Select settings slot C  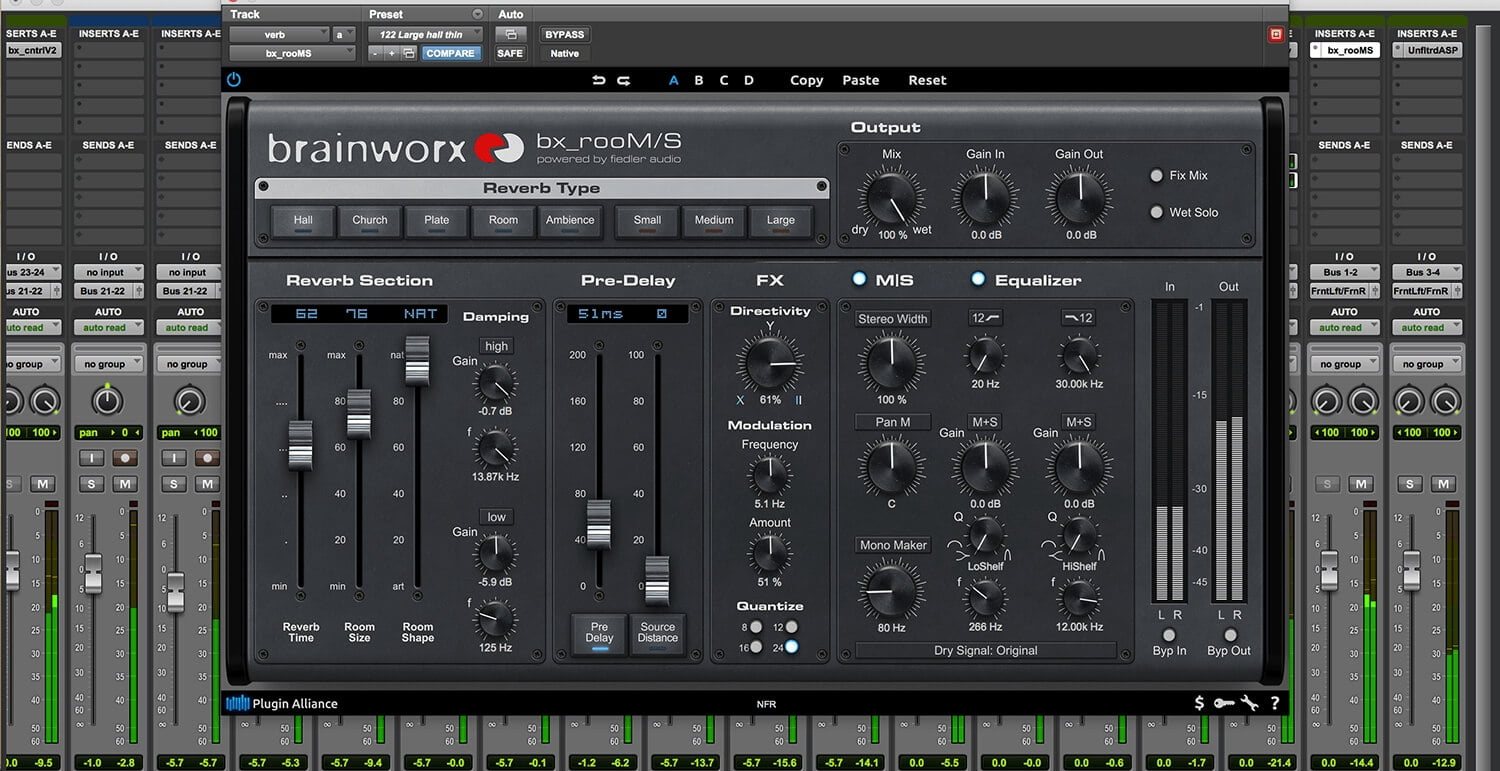724,80
